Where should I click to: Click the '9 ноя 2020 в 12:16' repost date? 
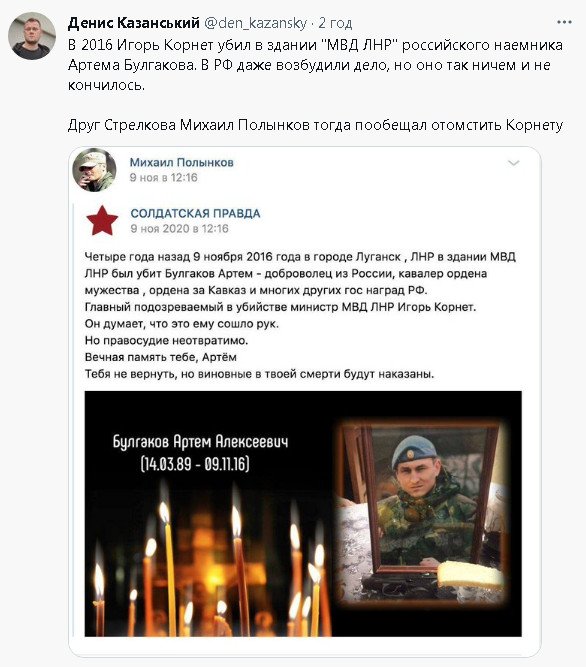[x=179, y=228]
